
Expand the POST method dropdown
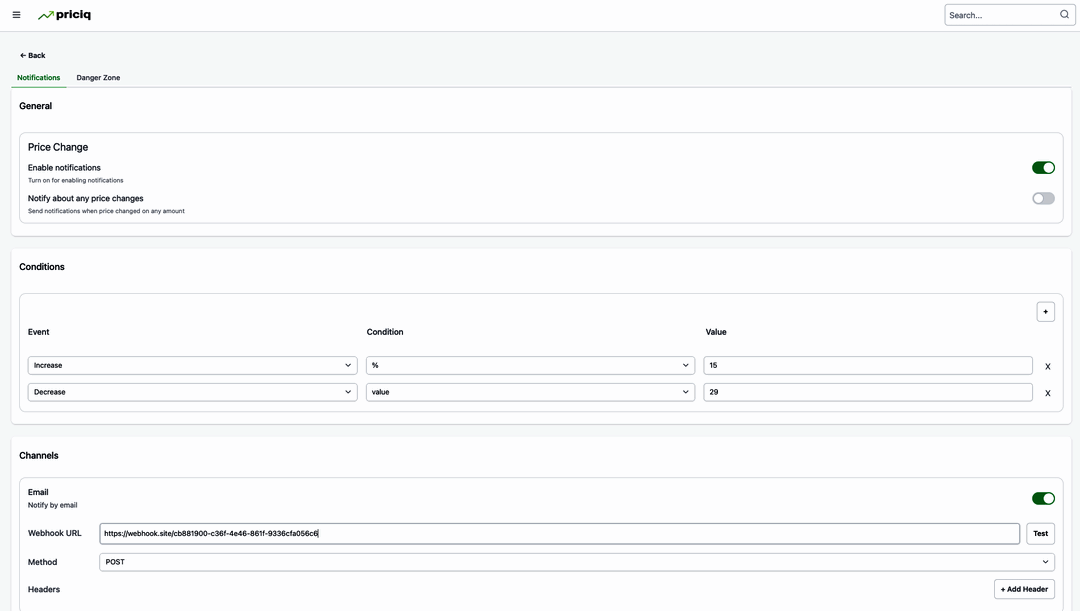coord(577,562)
